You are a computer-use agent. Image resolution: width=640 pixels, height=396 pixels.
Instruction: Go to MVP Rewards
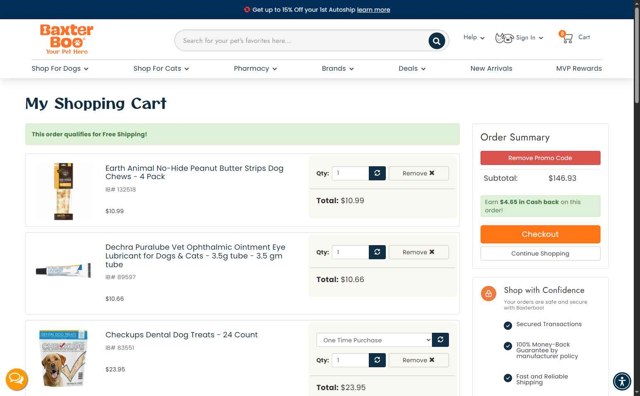[x=579, y=69]
